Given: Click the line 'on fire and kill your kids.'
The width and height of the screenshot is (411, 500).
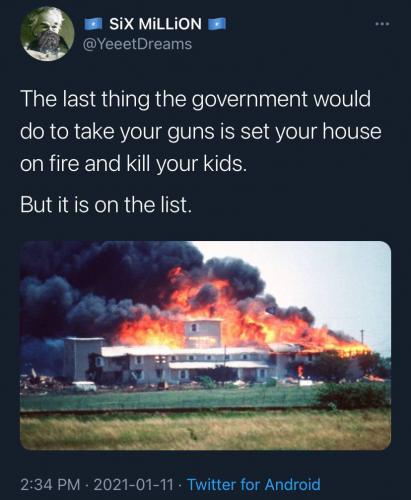Looking at the screenshot, I should pos(133,164).
